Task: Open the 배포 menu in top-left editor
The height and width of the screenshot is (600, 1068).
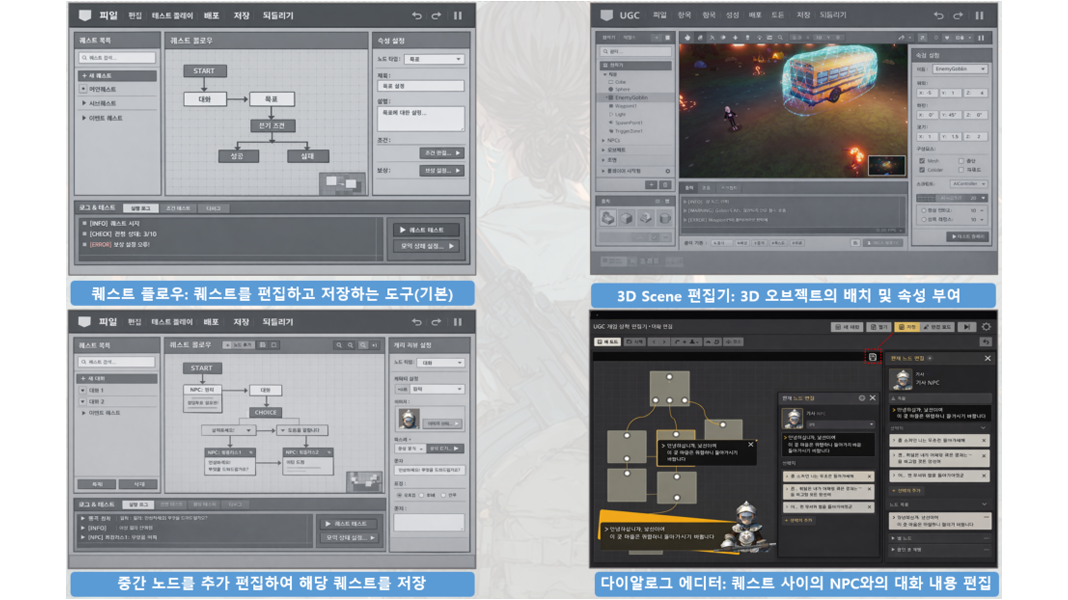Action: coord(212,16)
